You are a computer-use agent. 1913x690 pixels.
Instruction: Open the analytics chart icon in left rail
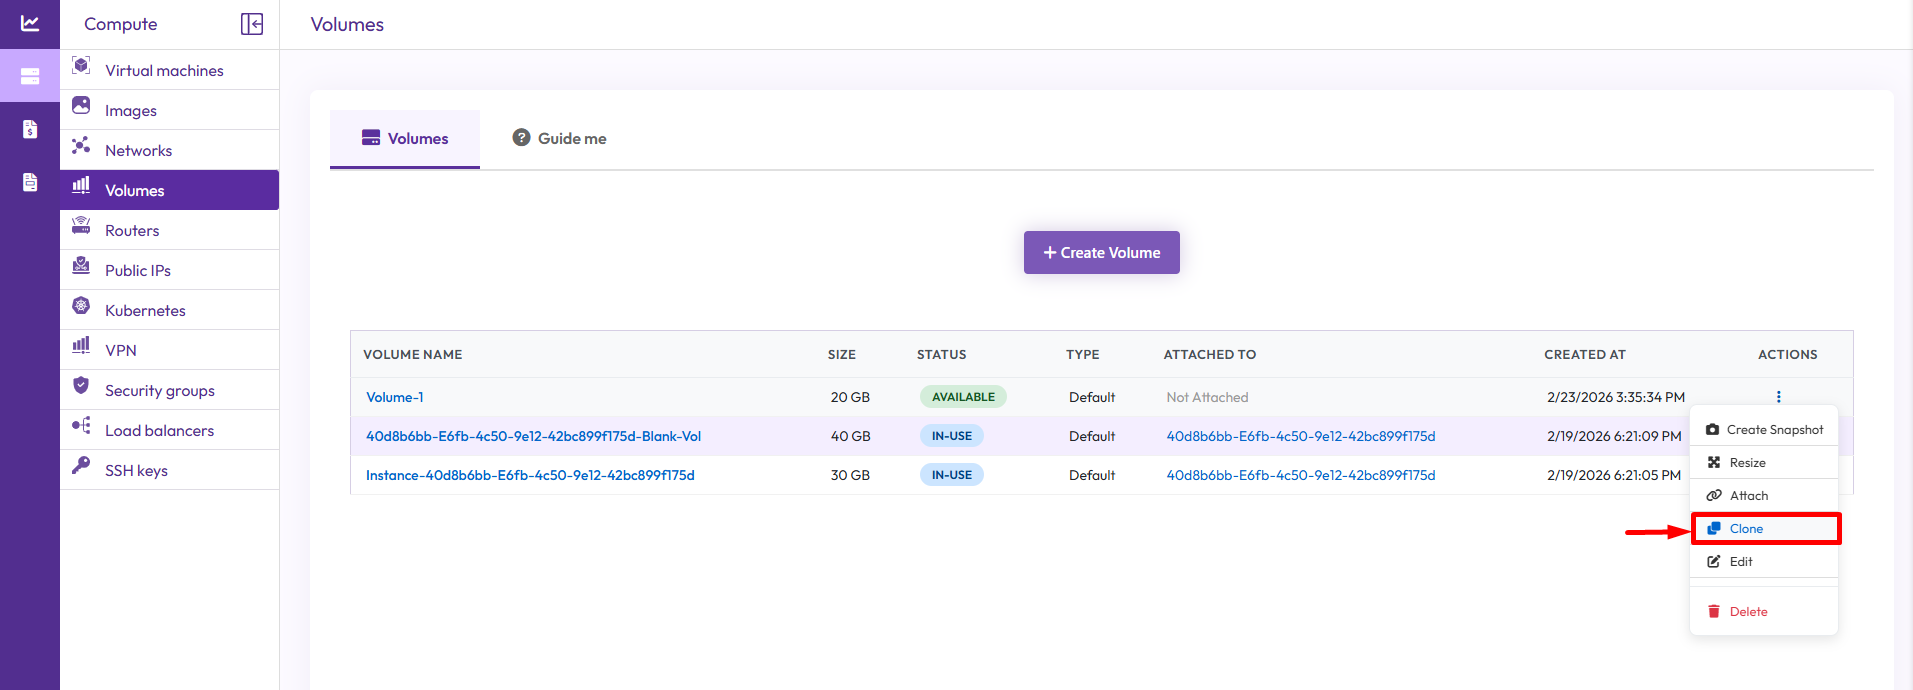pyautogui.click(x=30, y=23)
